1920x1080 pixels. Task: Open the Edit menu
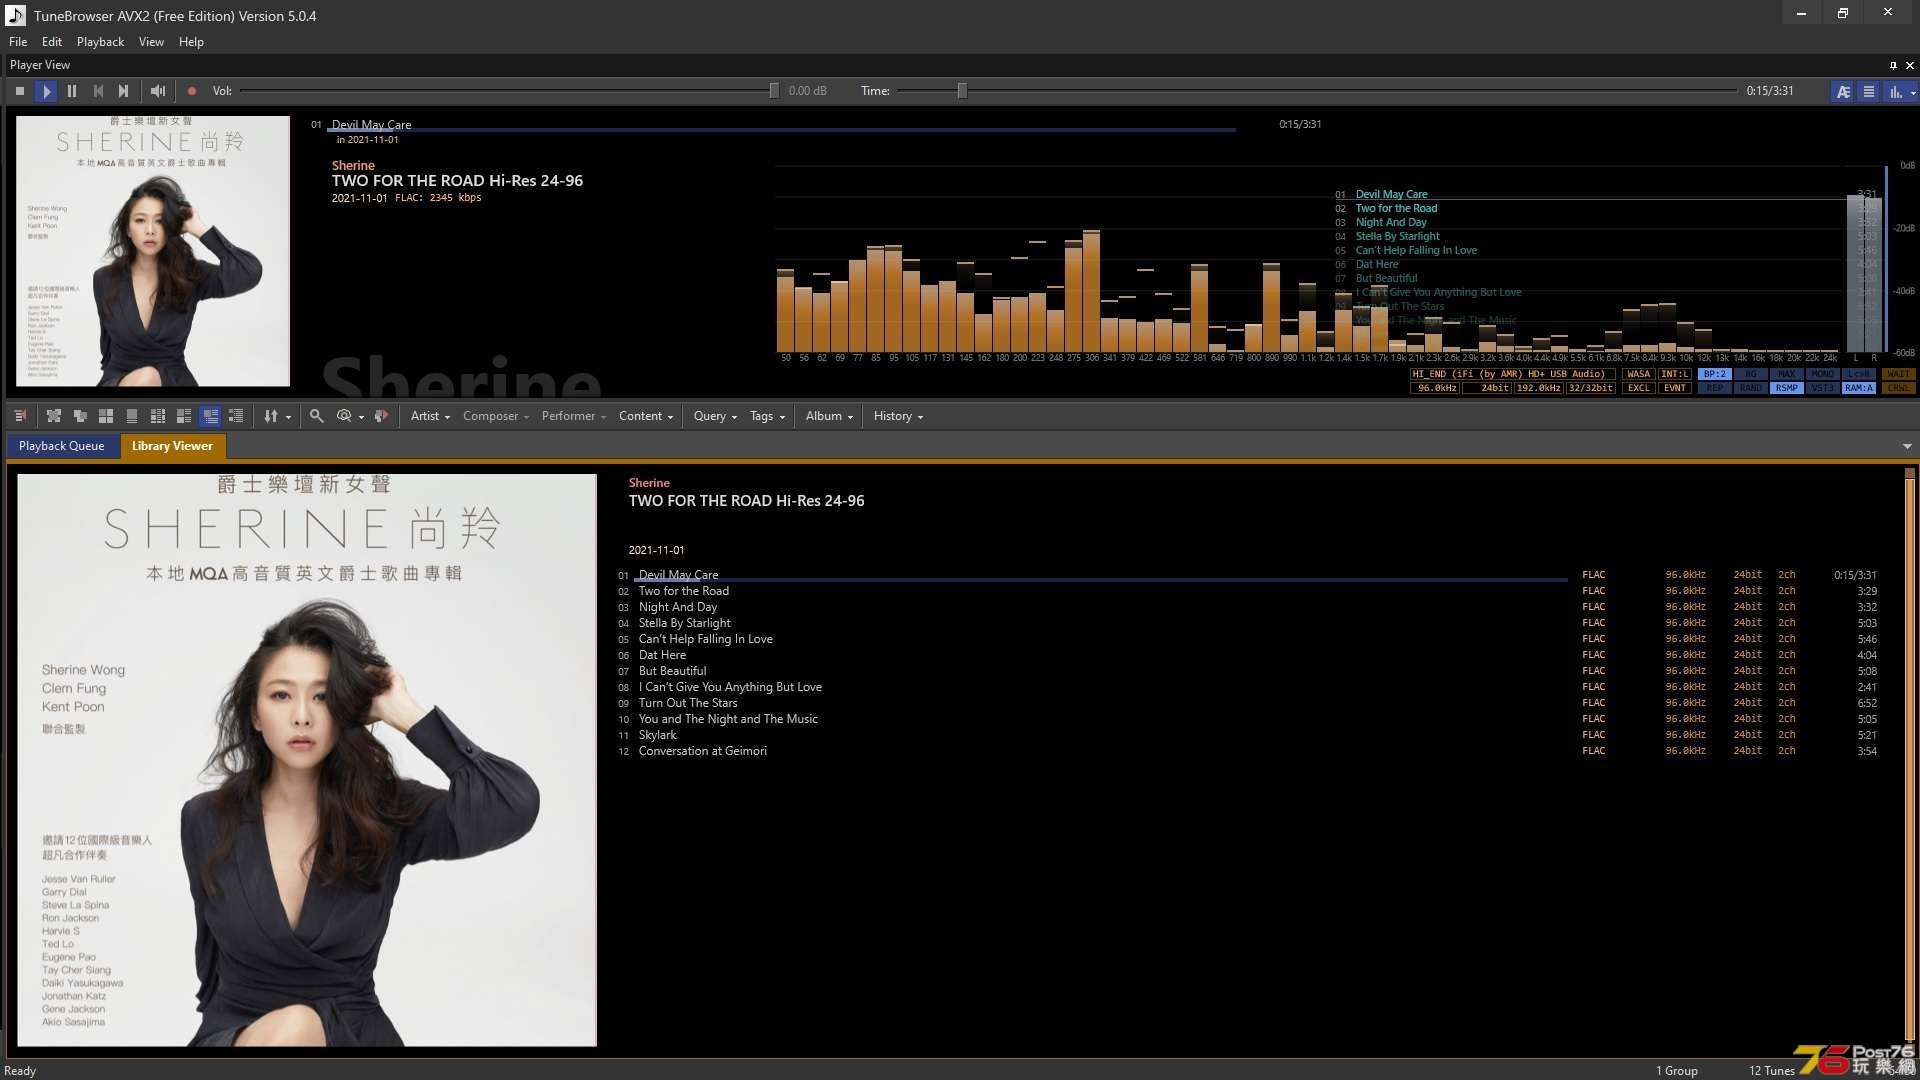tap(52, 42)
